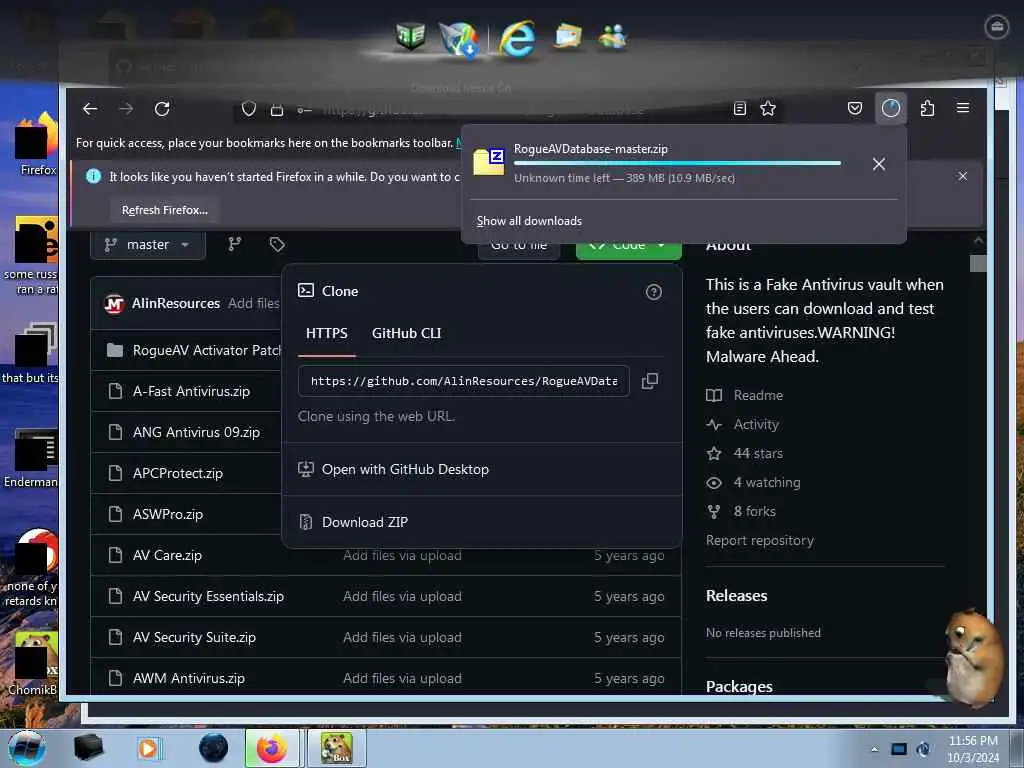This screenshot has width=1024, height=768.
Task: Open commit message on AV Care.zip row
Action: coord(402,556)
